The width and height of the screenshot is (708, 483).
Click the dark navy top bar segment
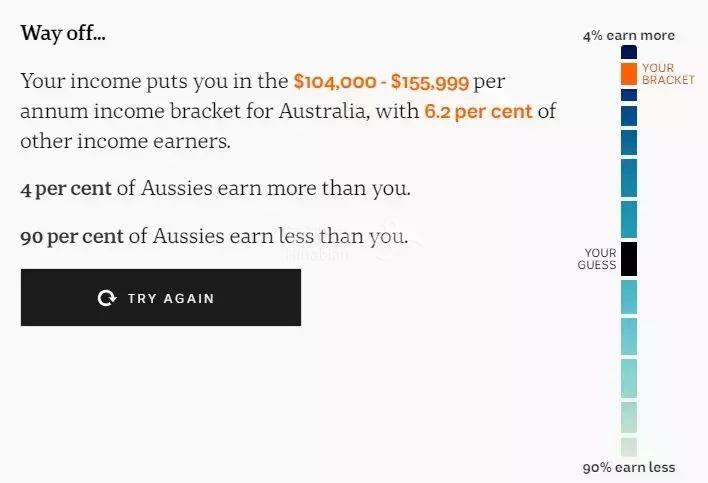[629, 51]
